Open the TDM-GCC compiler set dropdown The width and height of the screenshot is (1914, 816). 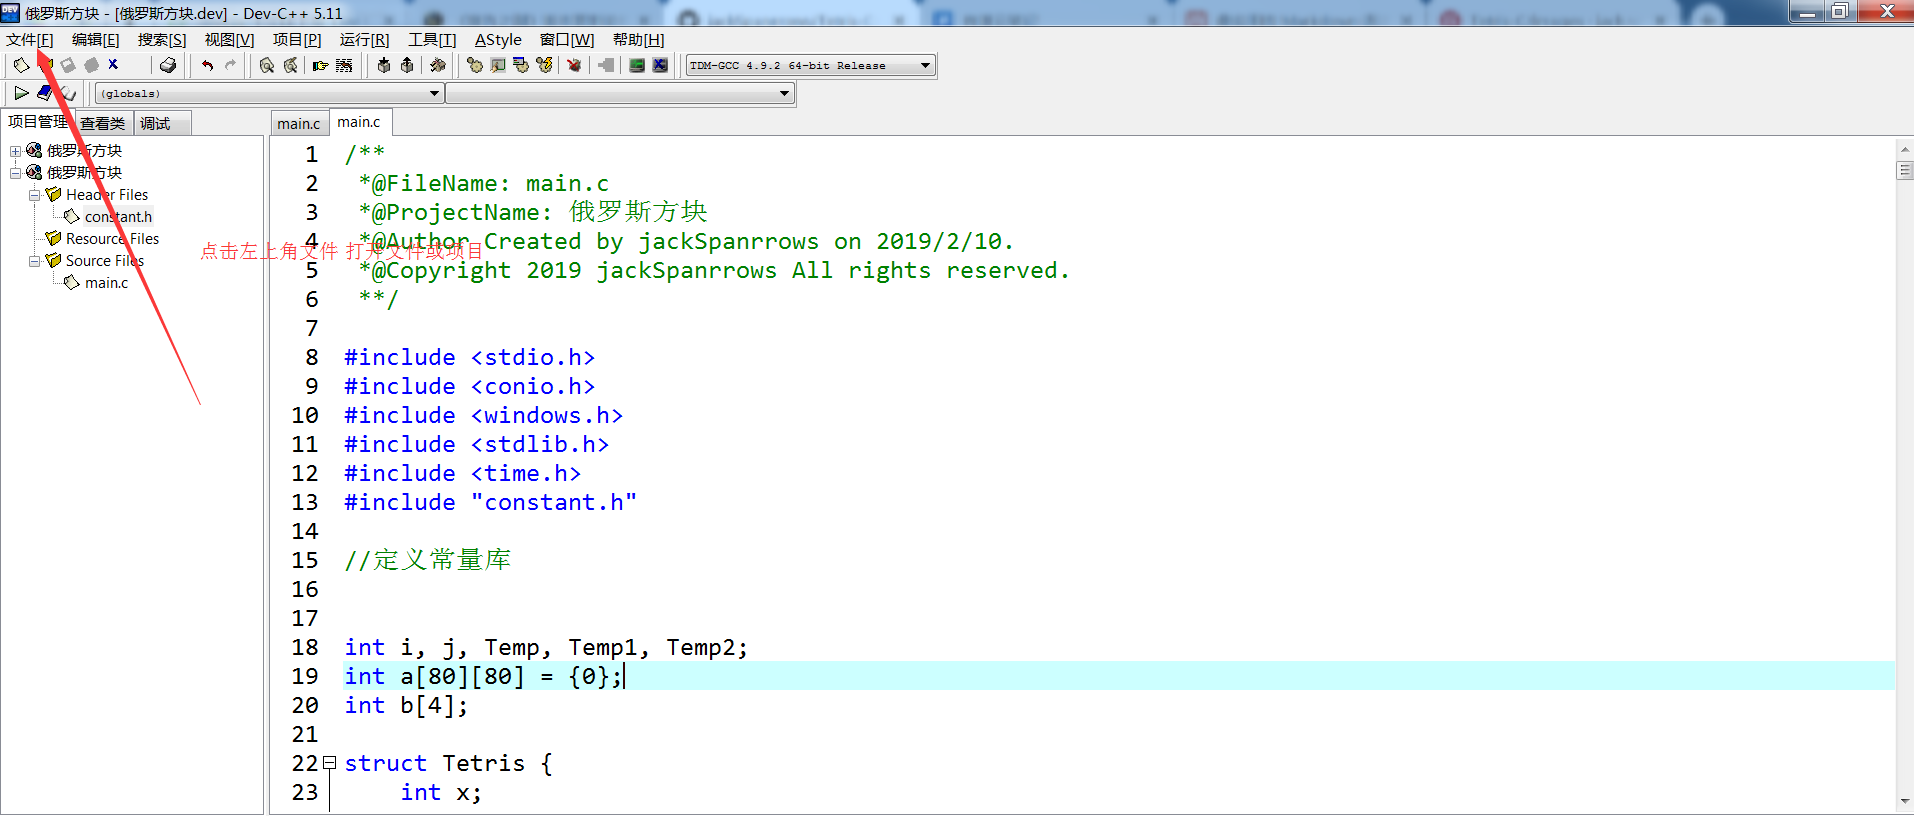coord(810,65)
